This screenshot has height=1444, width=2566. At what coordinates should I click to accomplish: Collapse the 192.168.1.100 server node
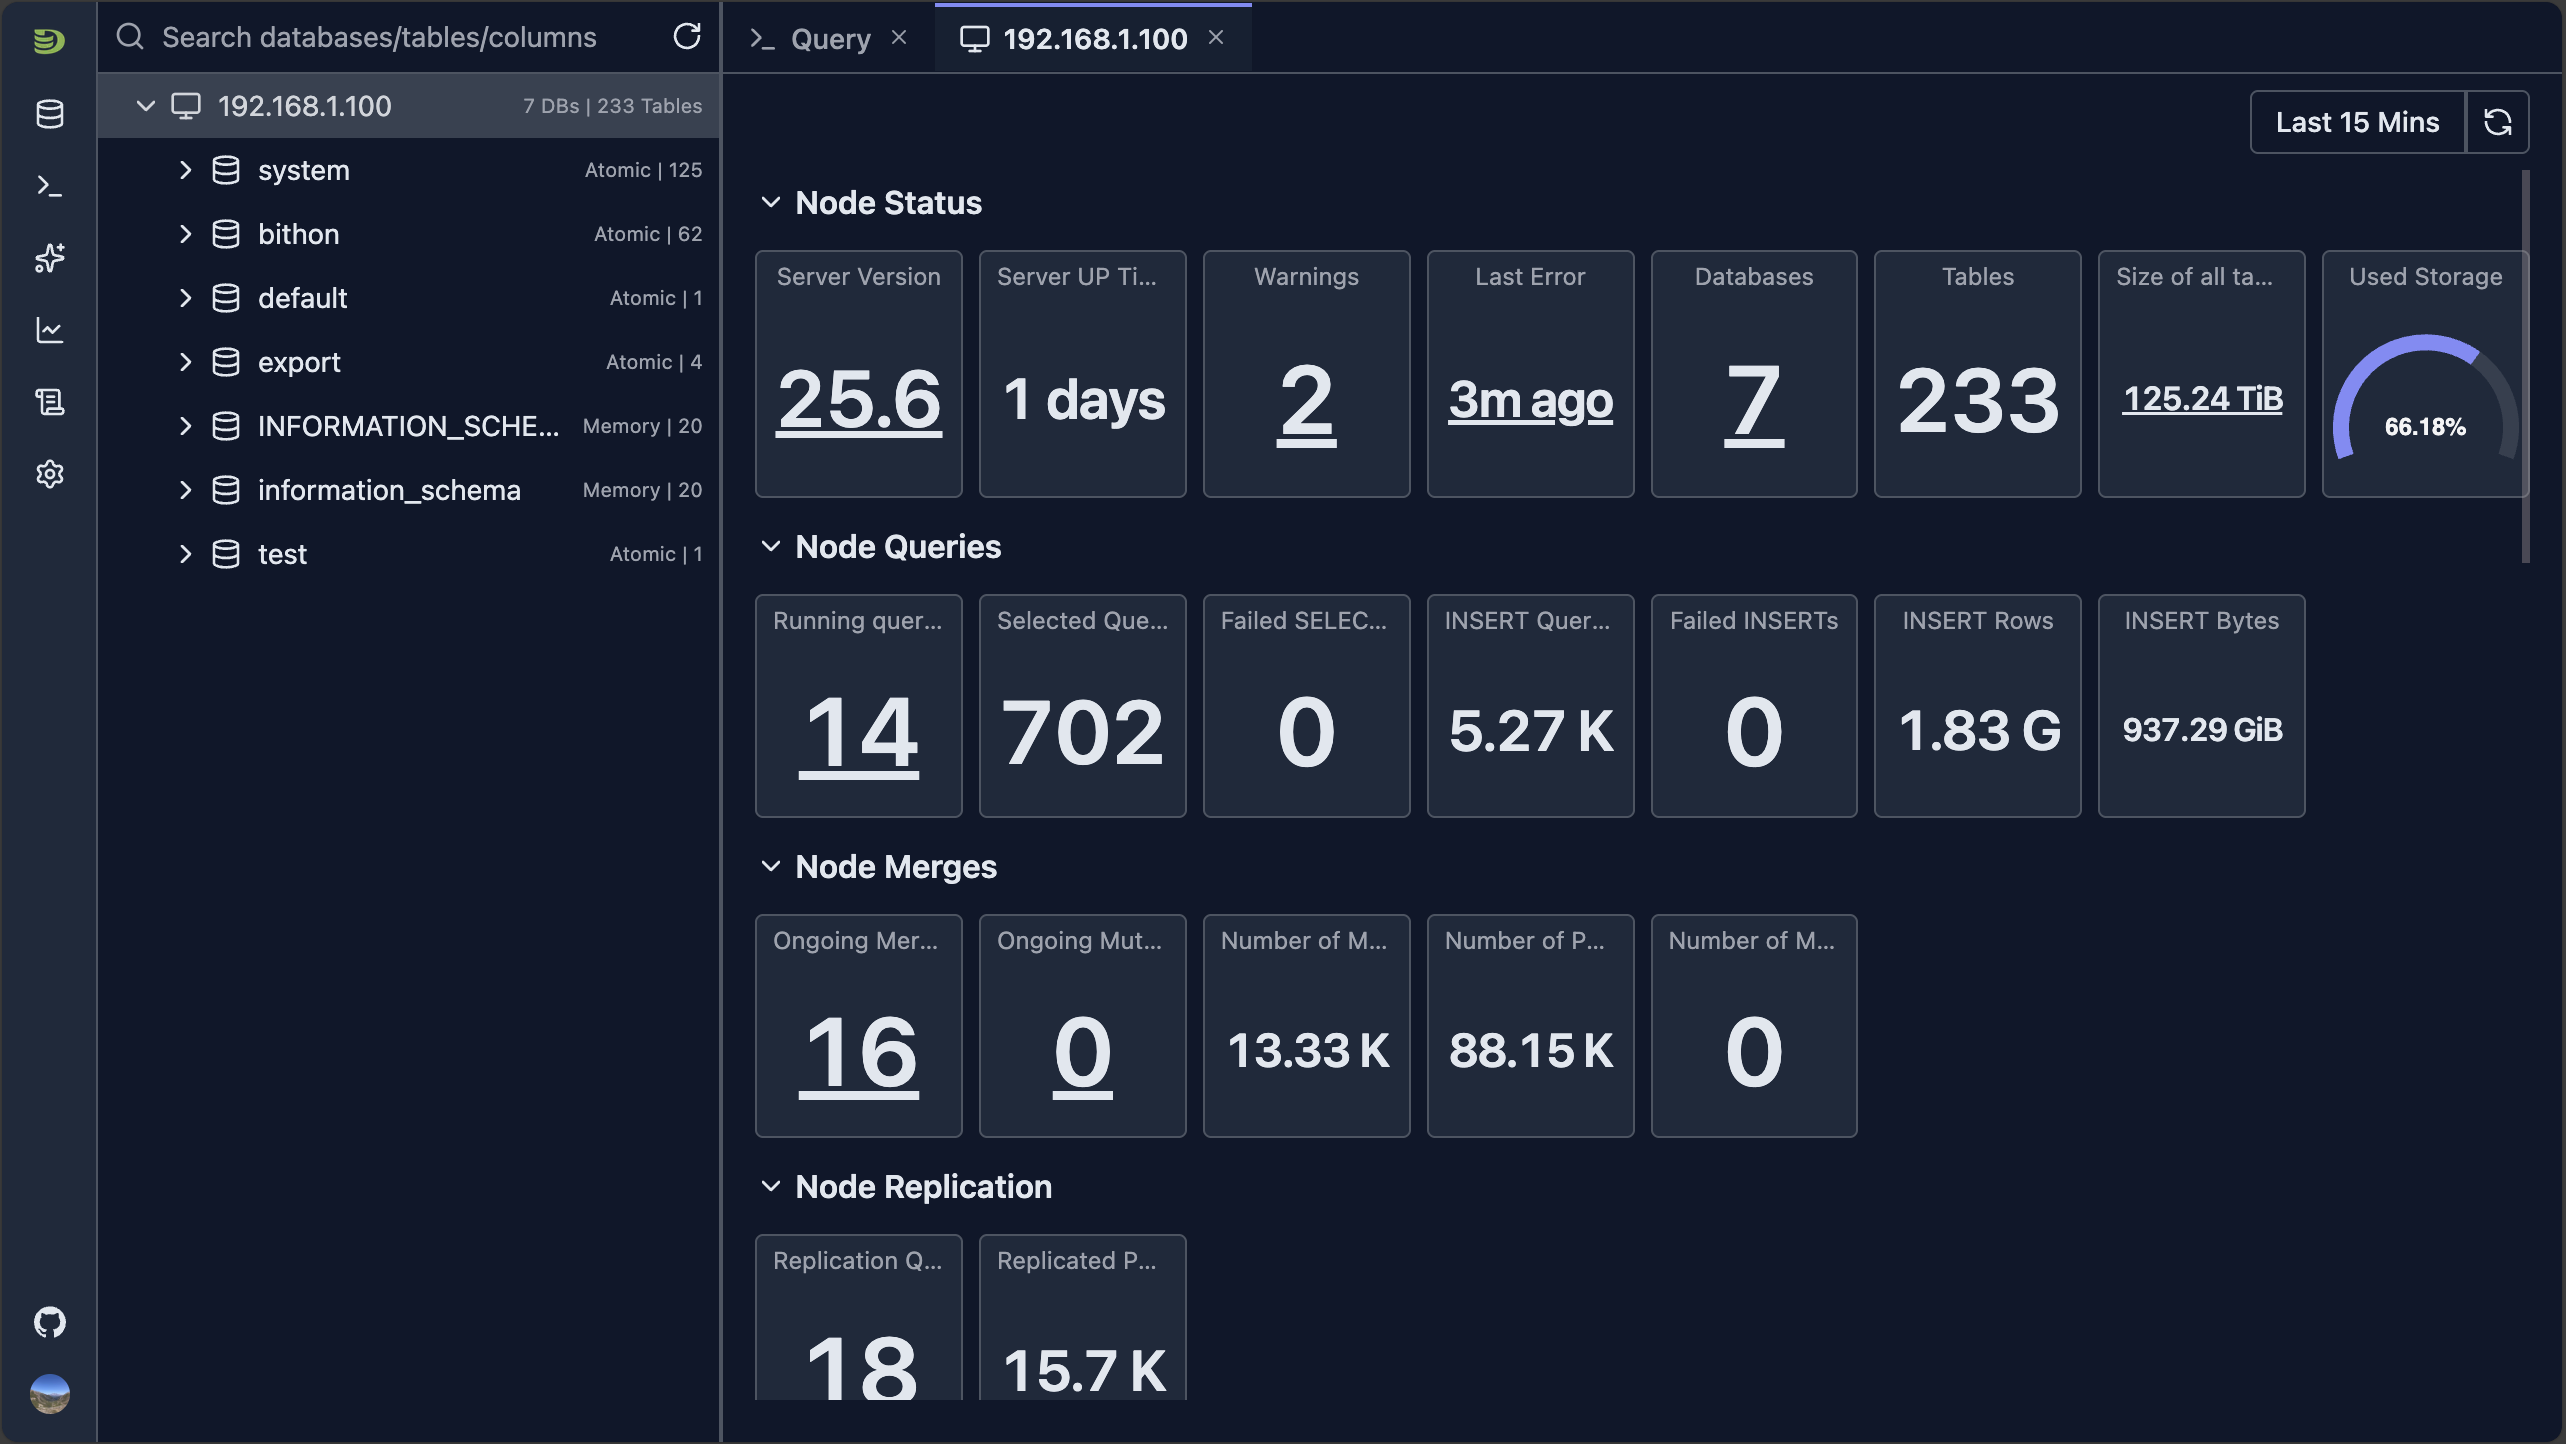145,105
